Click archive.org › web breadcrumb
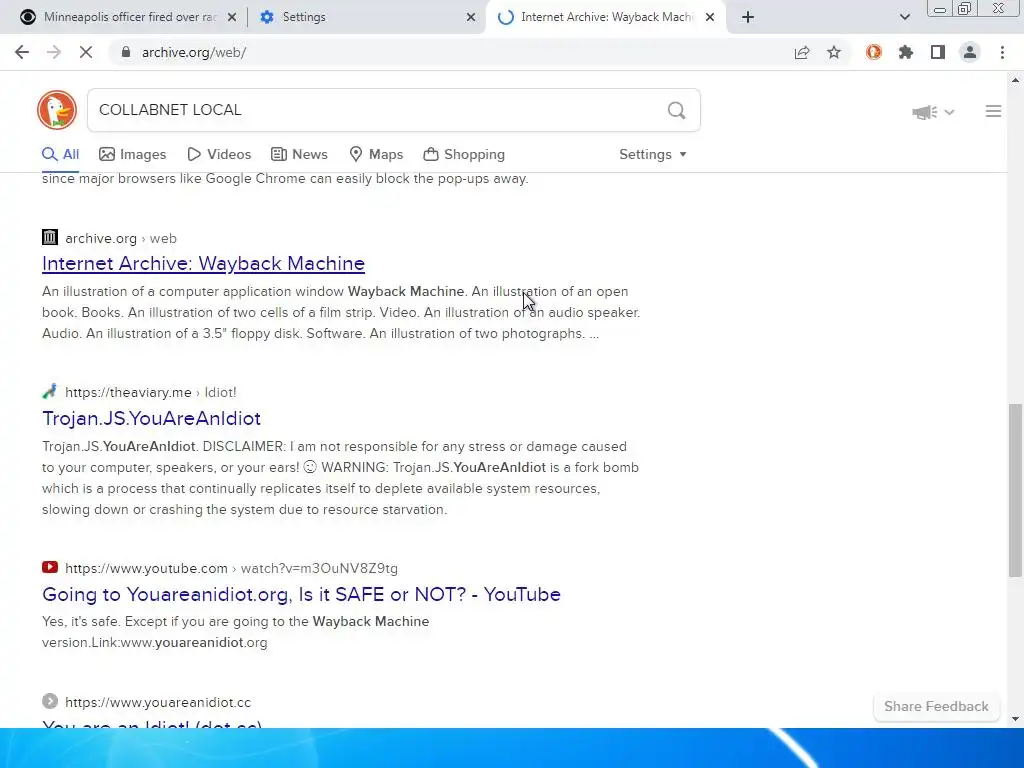Viewport: 1024px width, 768px height. [x=121, y=238]
